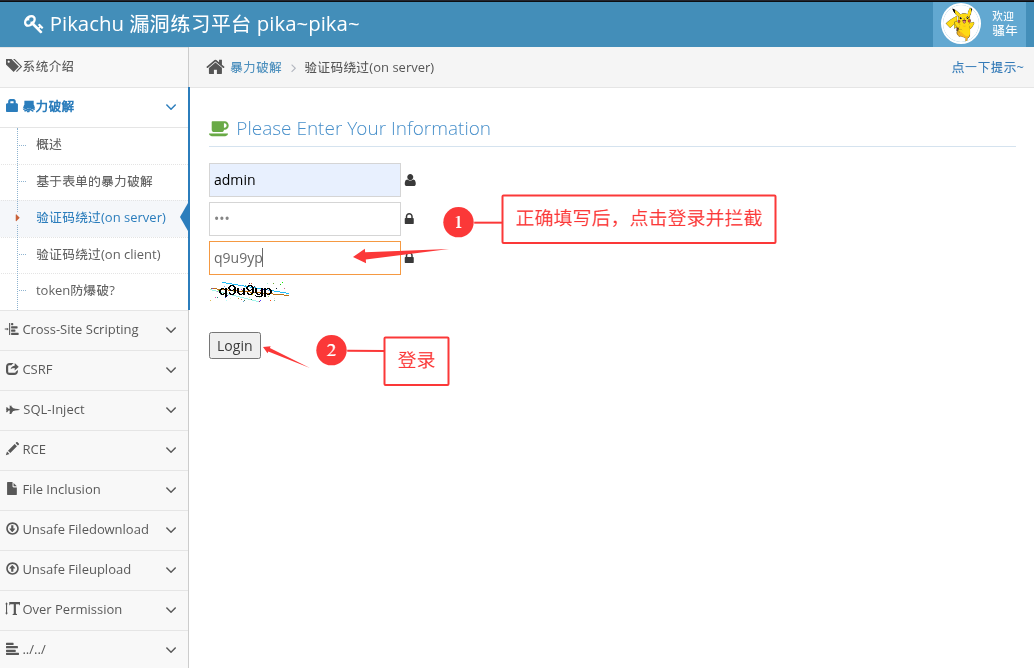Expand the ../../ chevron

[171, 650]
